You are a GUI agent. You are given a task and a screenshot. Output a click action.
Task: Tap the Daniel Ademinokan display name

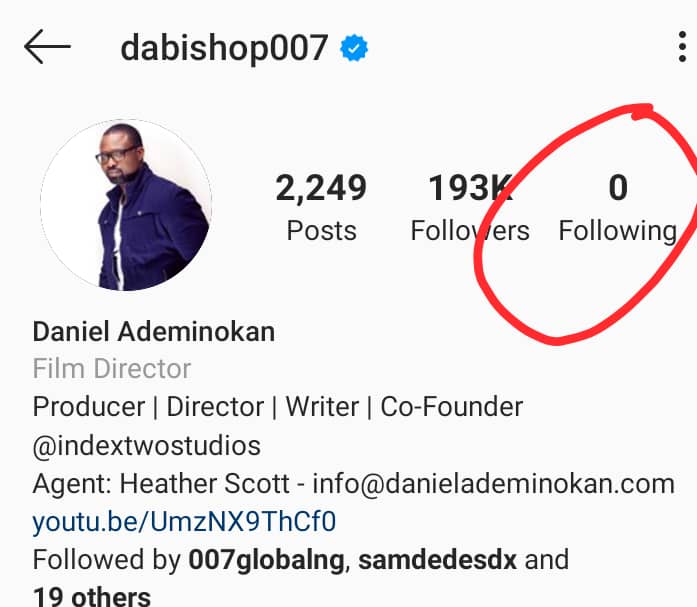pyautogui.click(x=154, y=332)
